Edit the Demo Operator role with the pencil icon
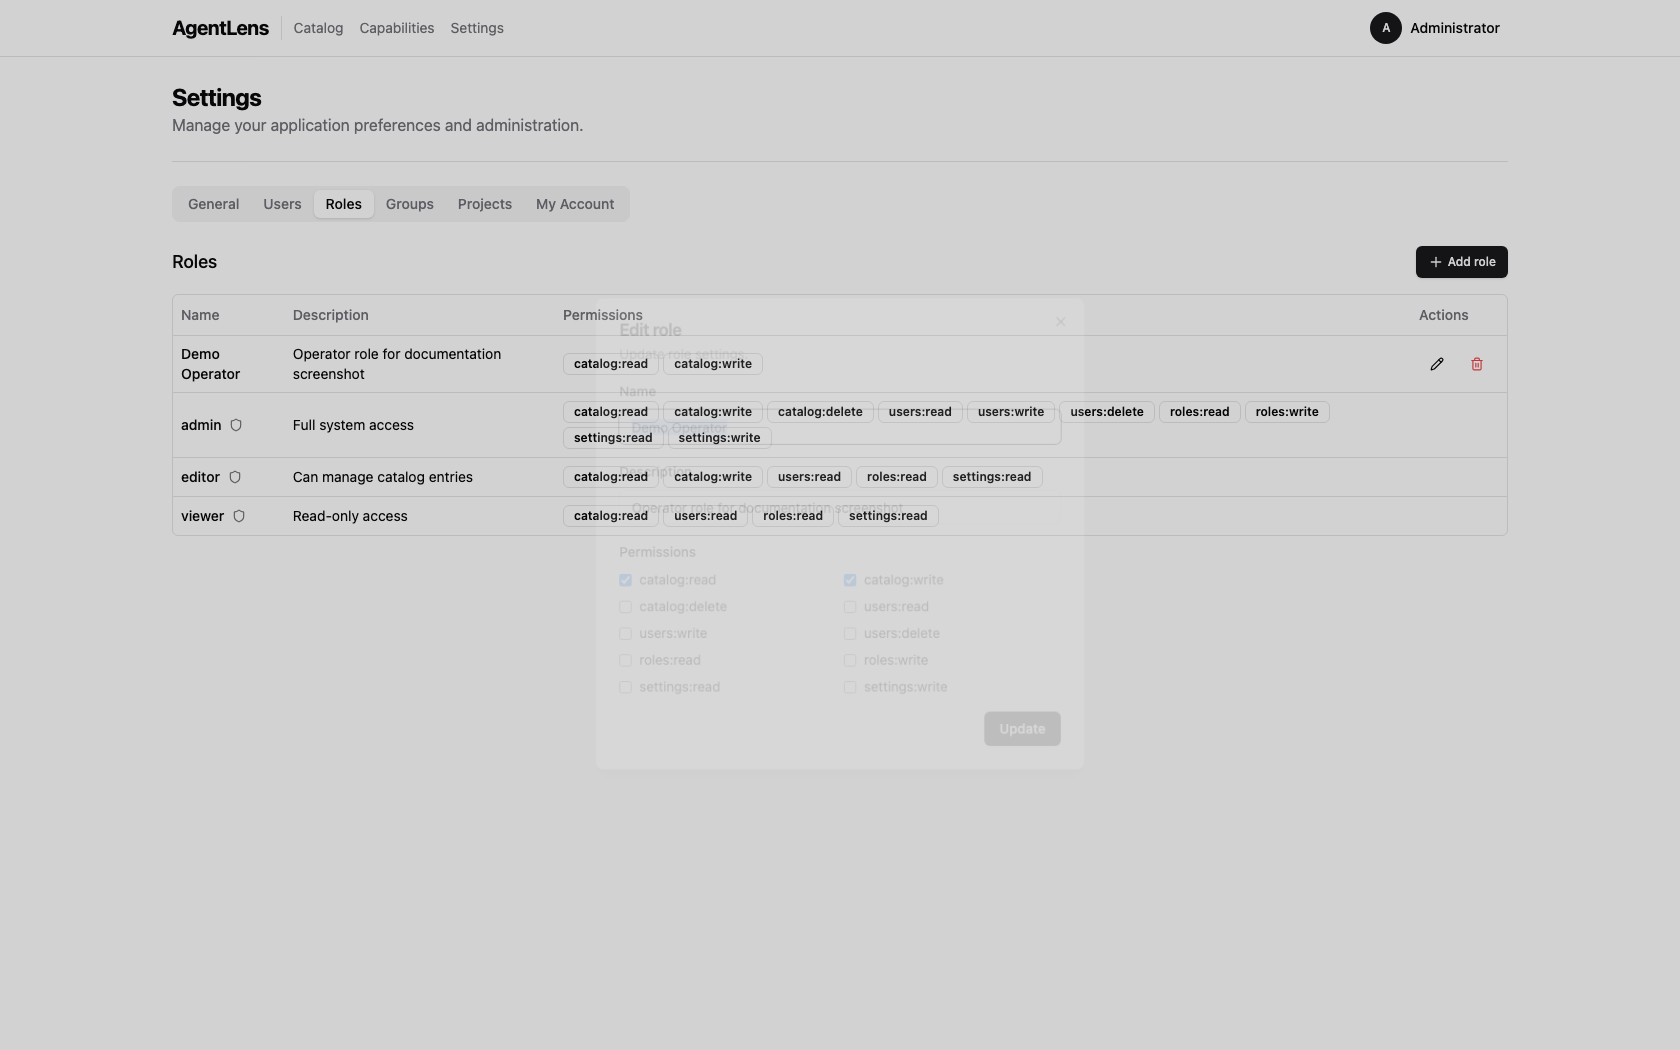The image size is (1680, 1050). (x=1436, y=364)
